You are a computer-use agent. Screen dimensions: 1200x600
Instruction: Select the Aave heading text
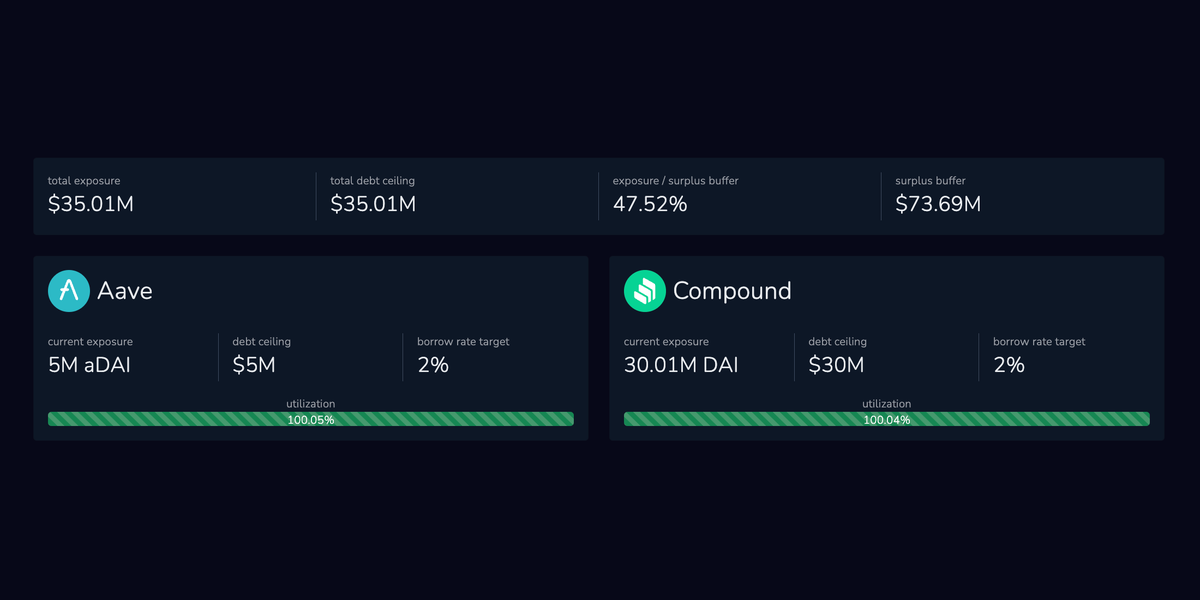pos(125,291)
